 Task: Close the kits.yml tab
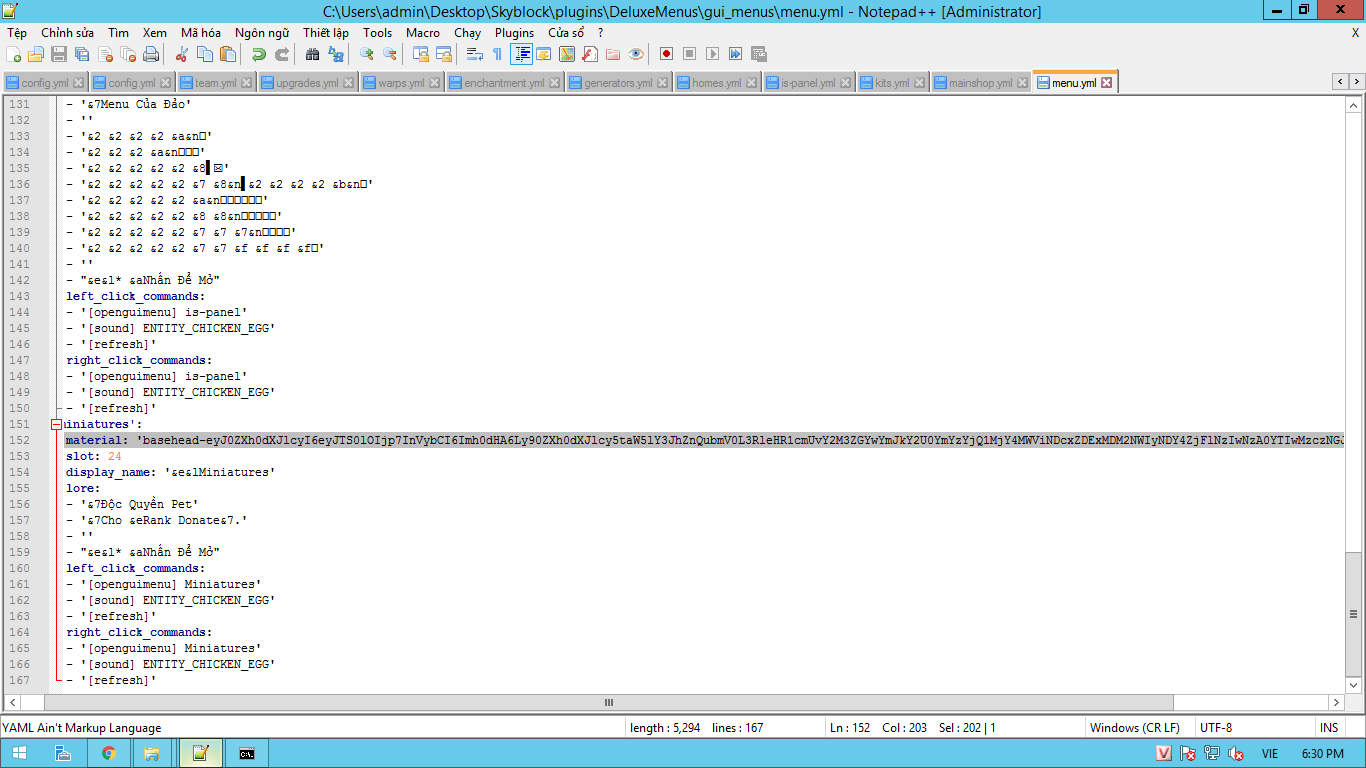point(920,83)
